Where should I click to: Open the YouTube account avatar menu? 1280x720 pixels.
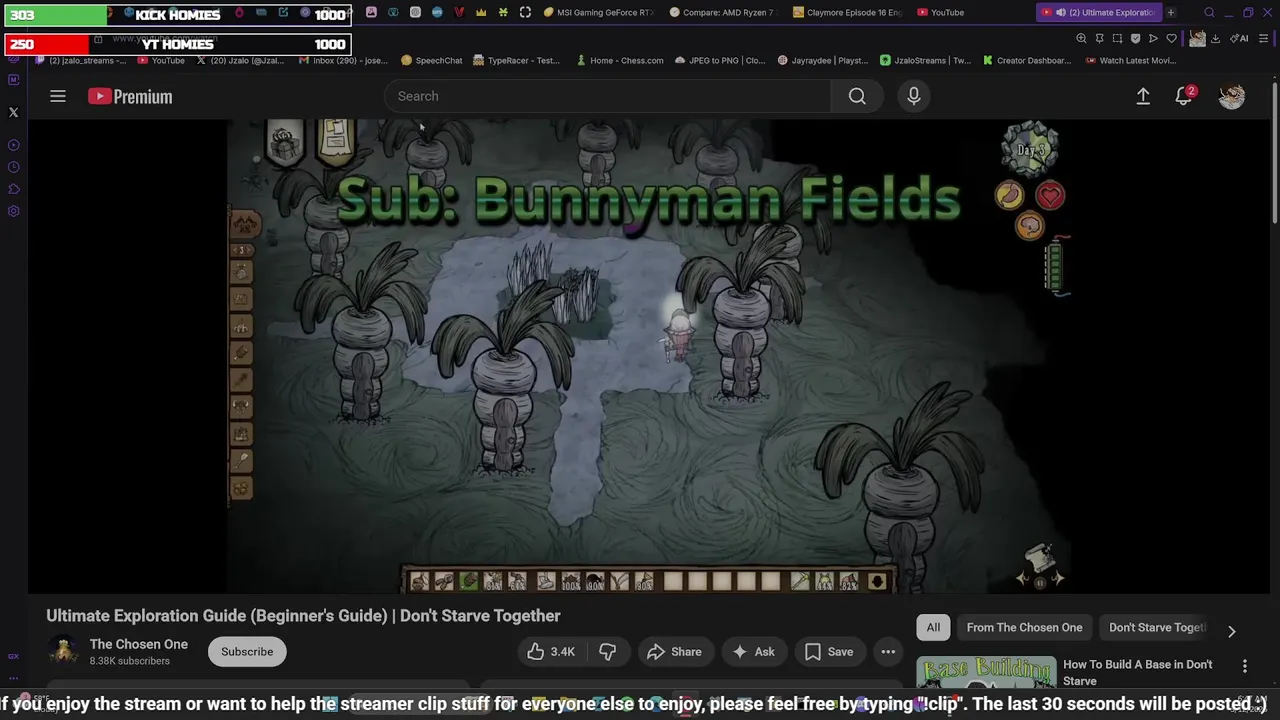tap(1232, 96)
